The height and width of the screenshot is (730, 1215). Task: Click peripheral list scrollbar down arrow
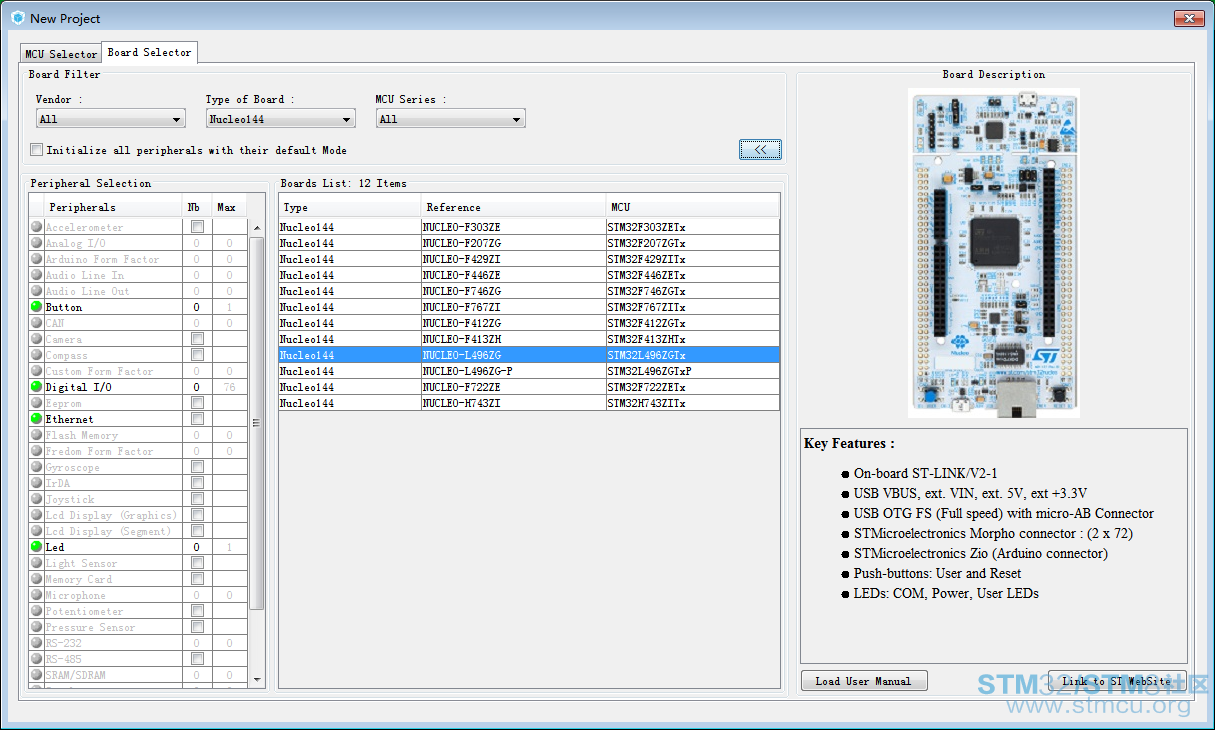pos(257,678)
